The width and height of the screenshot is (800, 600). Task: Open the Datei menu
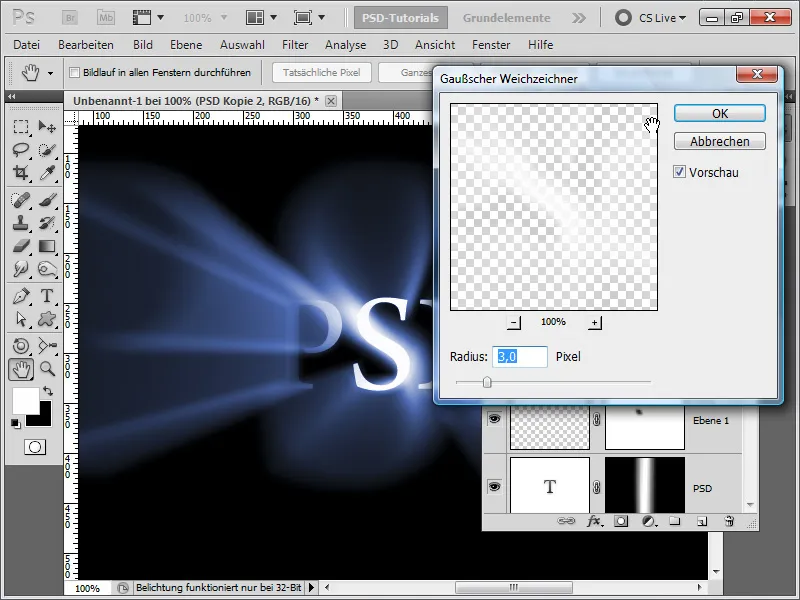pos(27,45)
